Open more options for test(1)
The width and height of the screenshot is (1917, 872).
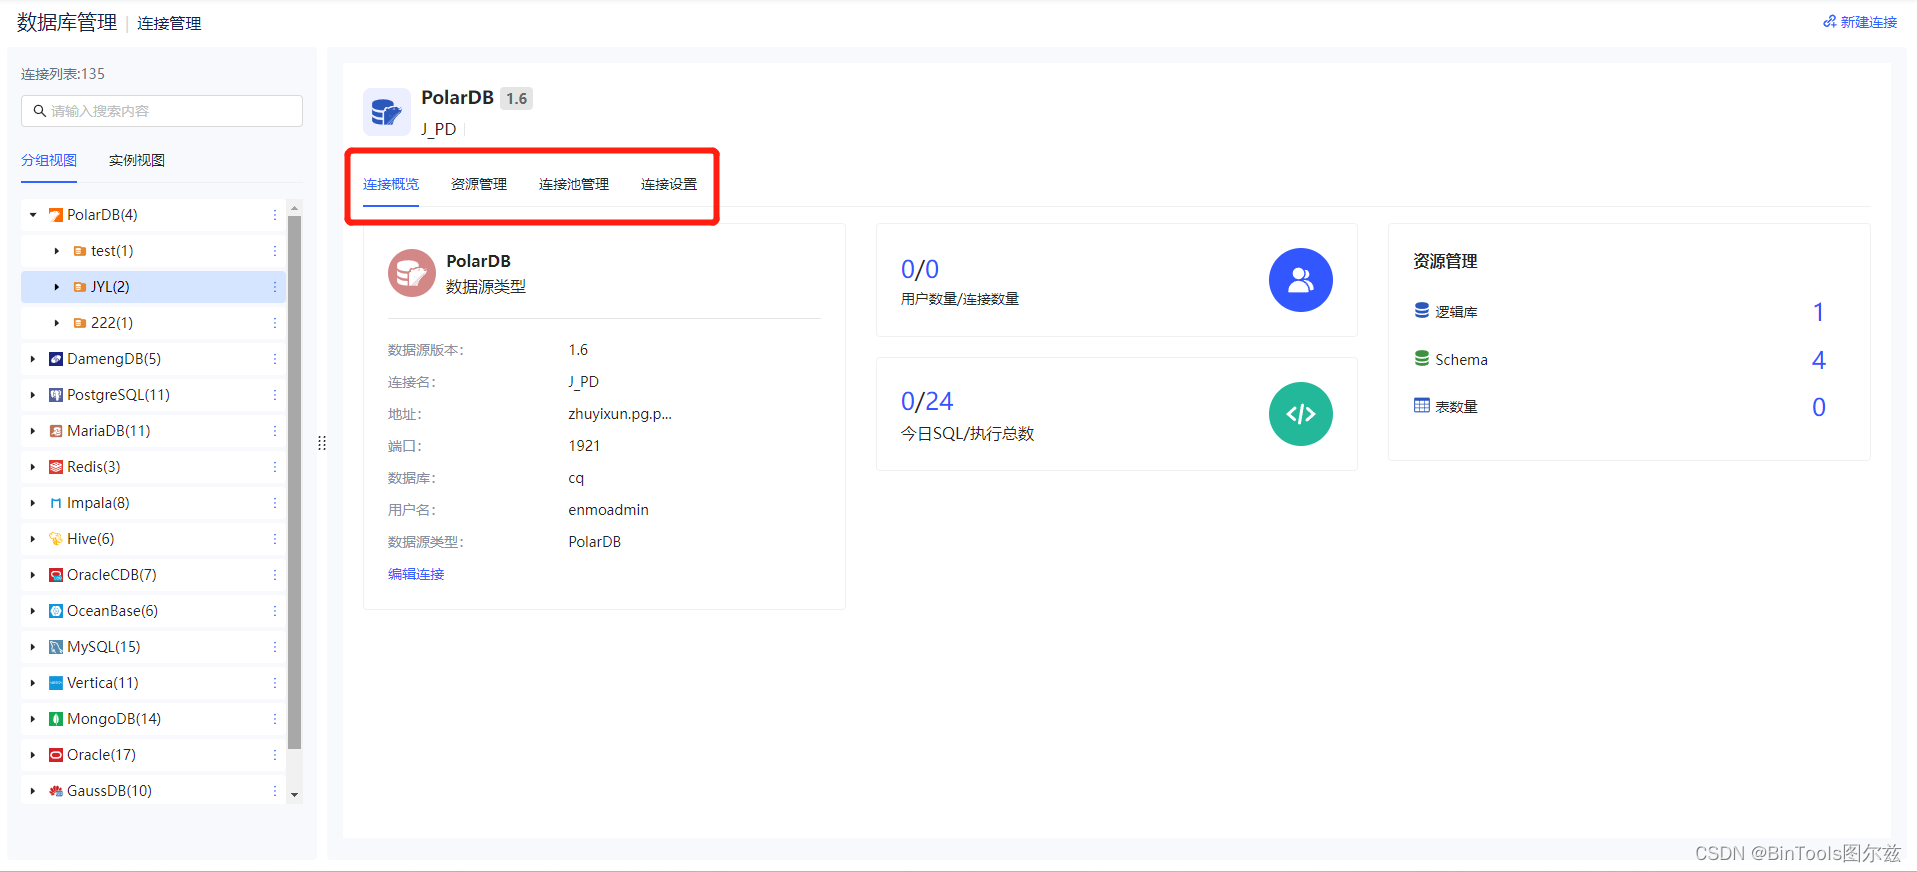click(x=274, y=251)
